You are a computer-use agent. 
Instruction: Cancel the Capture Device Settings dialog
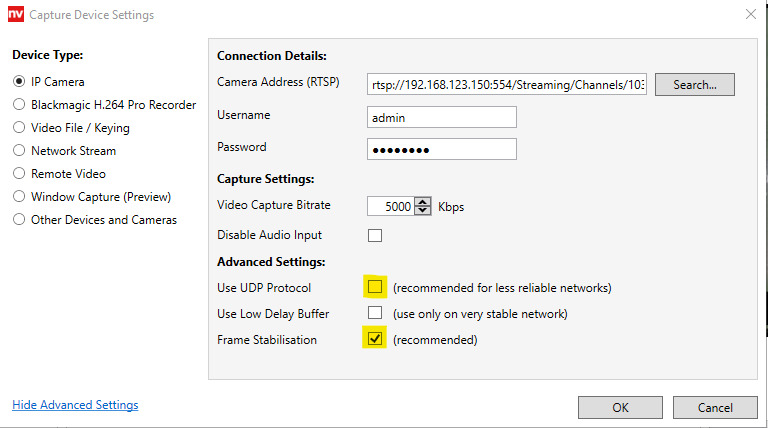coord(715,407)
